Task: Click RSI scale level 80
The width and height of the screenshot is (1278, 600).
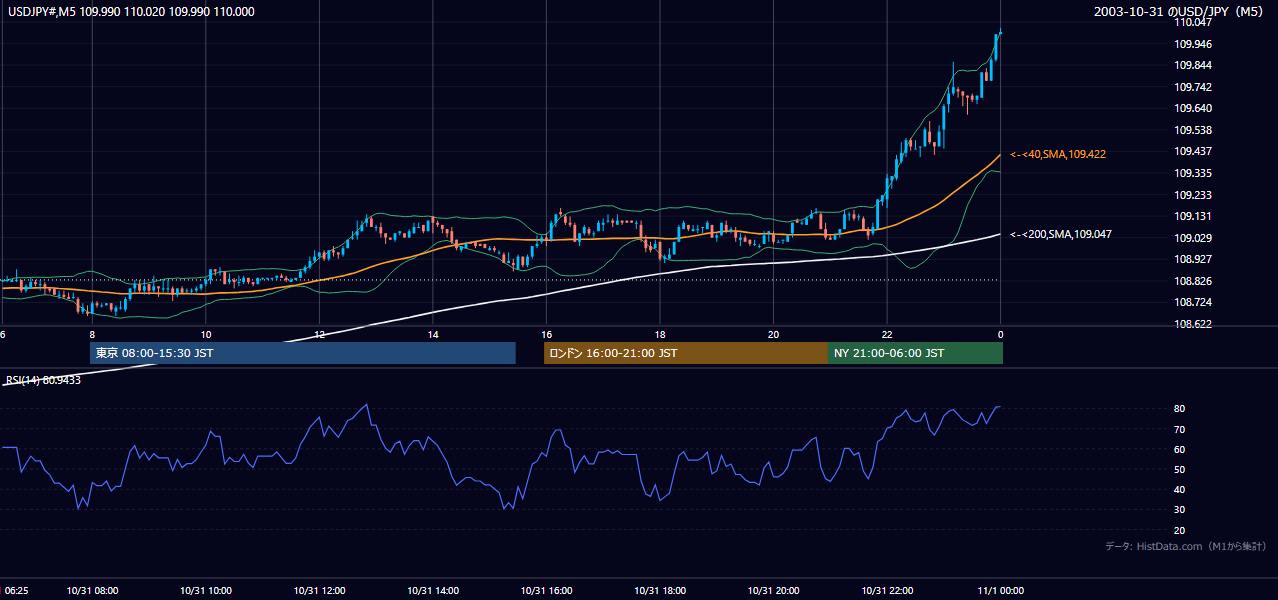Action: (1180, 409)
